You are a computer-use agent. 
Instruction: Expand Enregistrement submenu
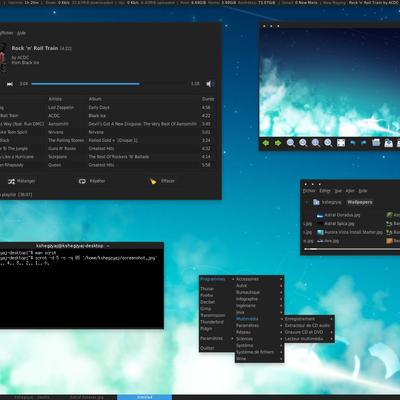(x=309, y=319)
